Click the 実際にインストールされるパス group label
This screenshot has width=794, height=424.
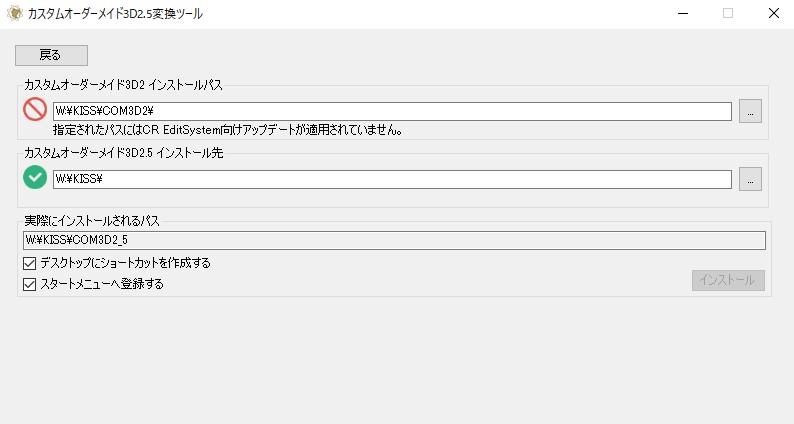[x=92, y=221]
